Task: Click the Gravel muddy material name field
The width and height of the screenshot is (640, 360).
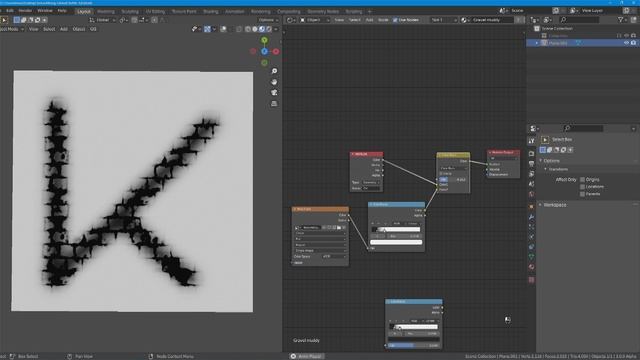Action: (x=492, y=20)
